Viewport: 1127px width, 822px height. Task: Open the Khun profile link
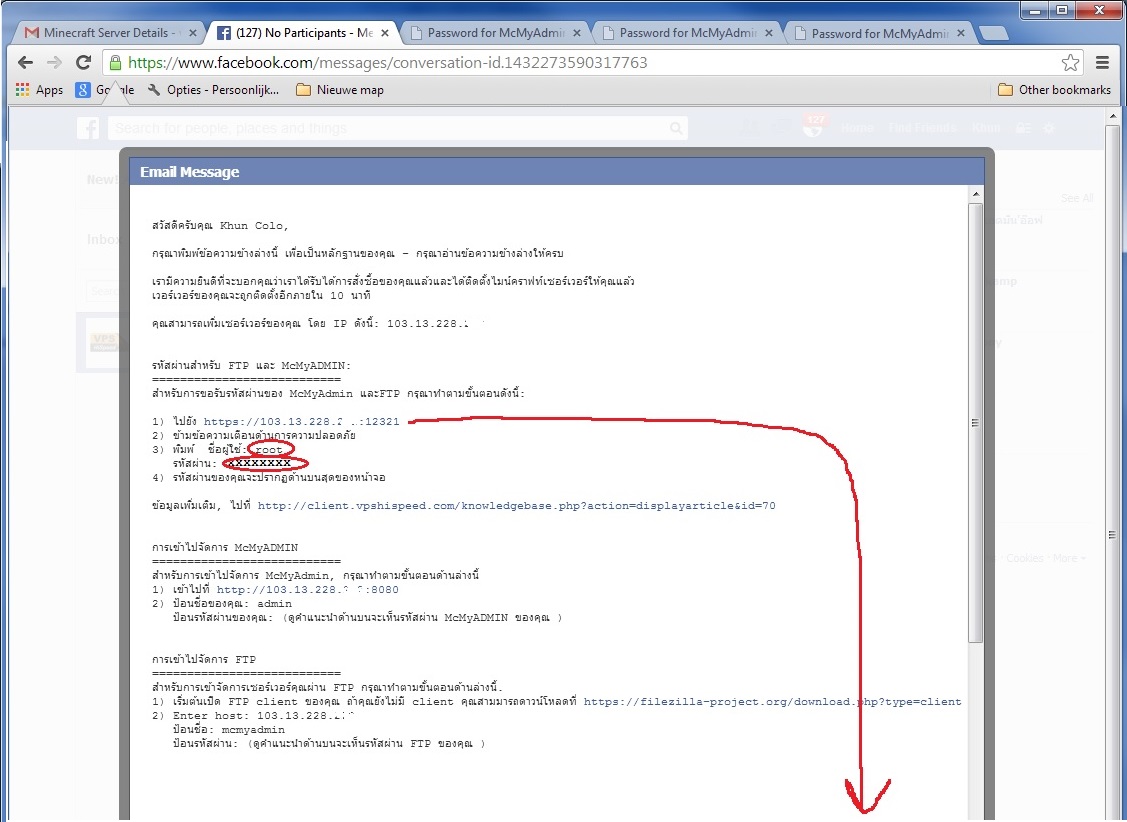[x=985, y=128]
